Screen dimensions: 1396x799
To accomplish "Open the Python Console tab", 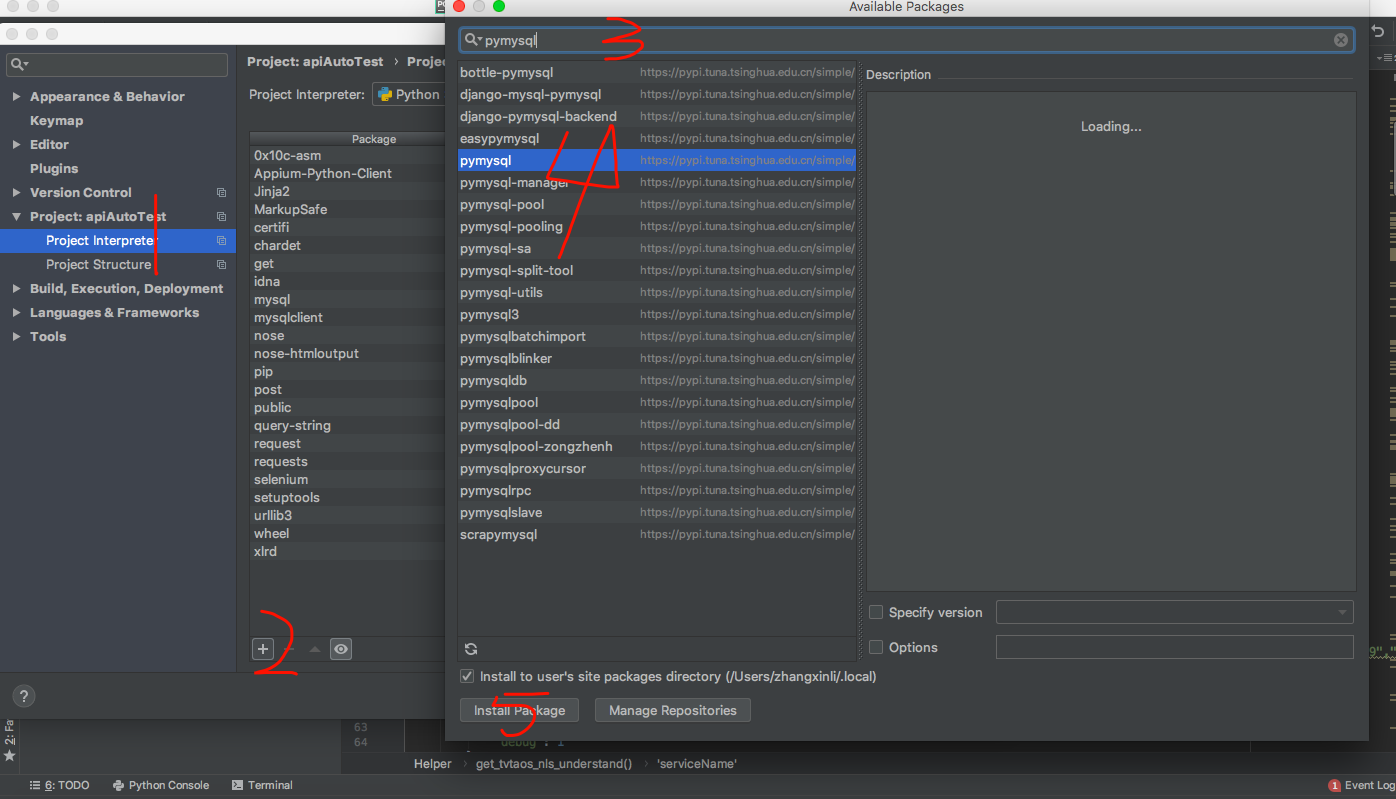I will coord(161,786).
